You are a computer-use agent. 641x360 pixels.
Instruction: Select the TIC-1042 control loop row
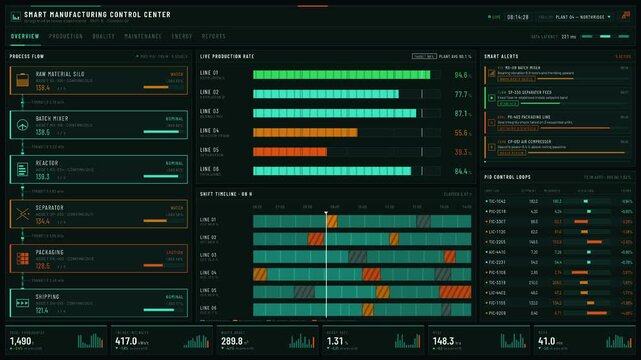click(x=558, y=201)
